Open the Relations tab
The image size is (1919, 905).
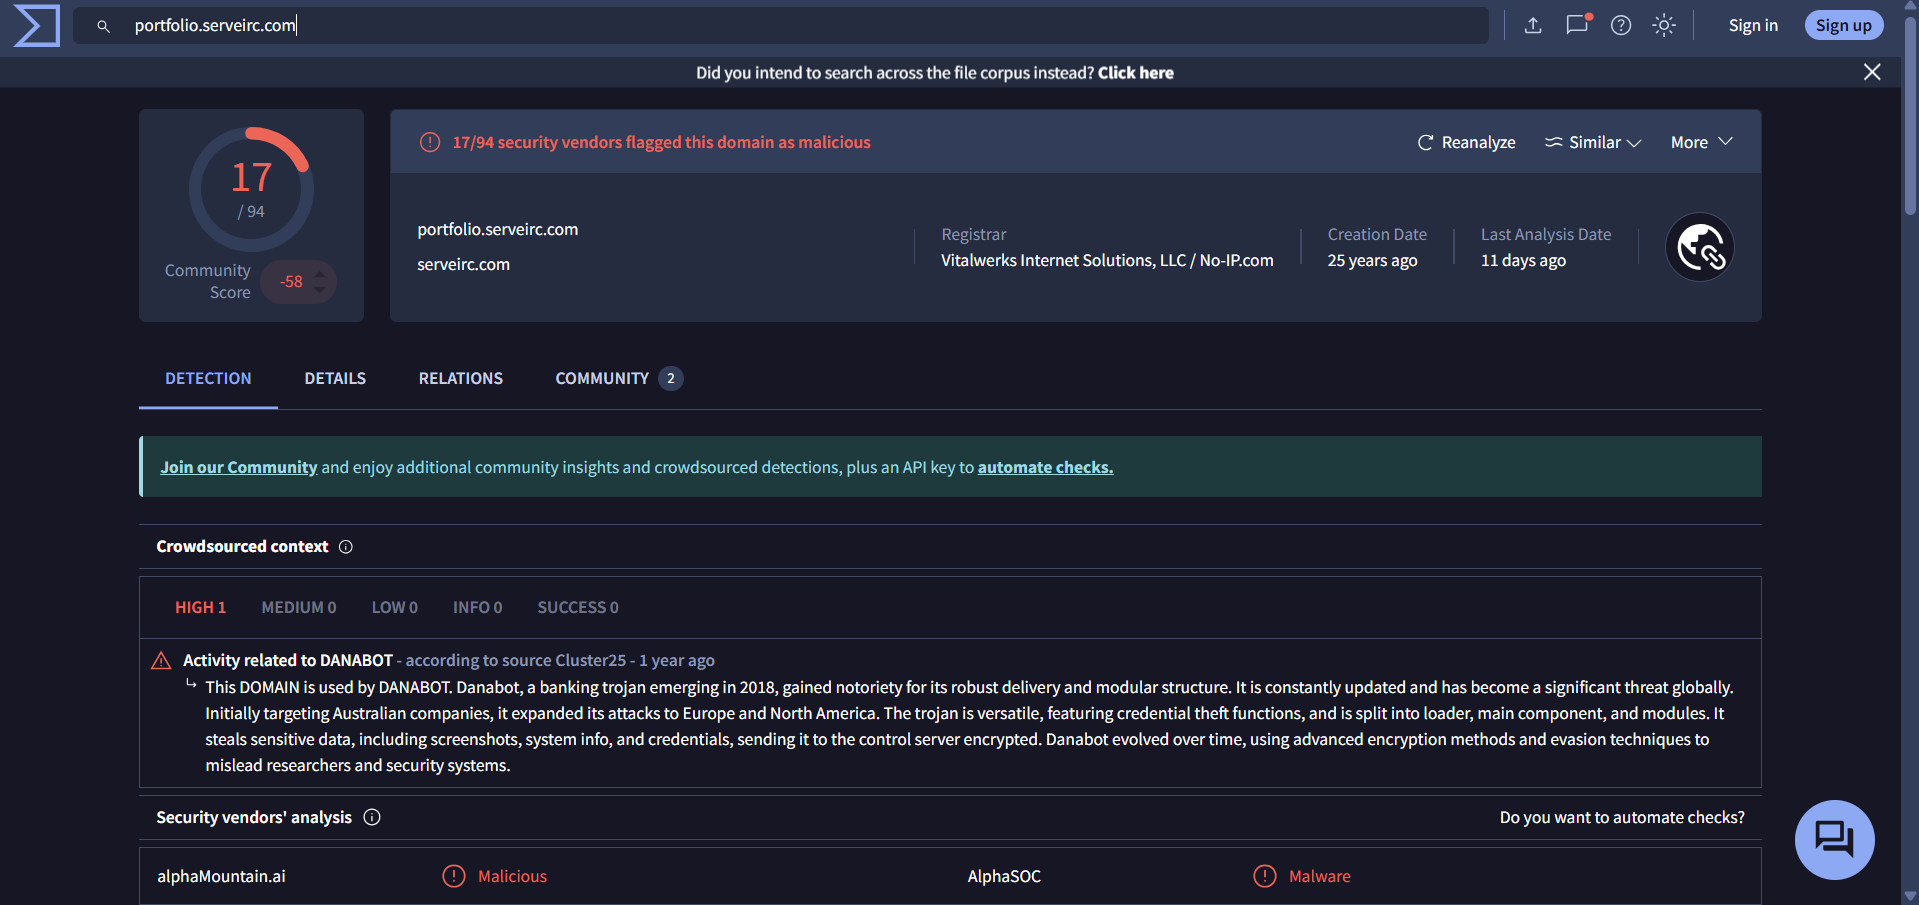pyautogui.click(x=460, y=379)
